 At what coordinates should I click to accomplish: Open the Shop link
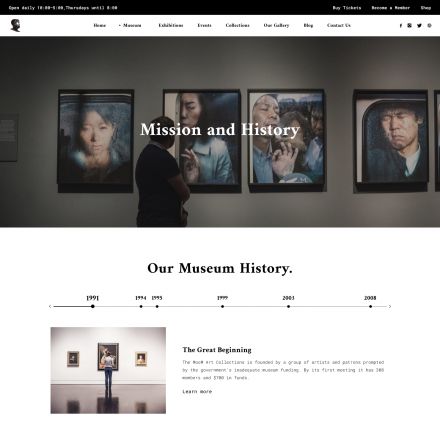426,8
